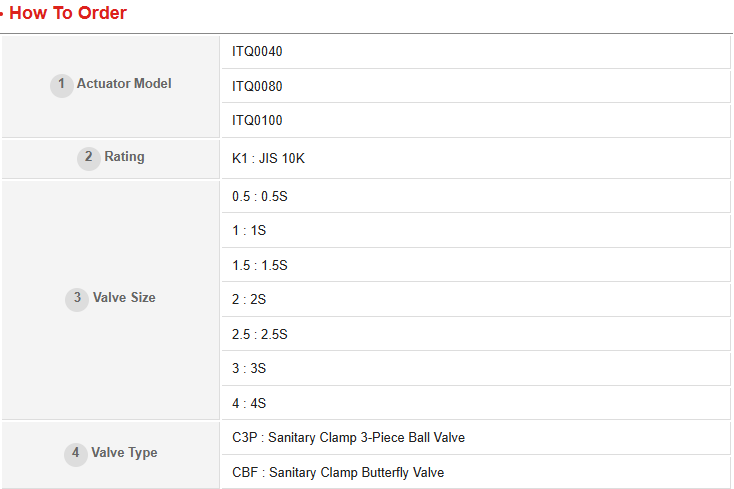Select C3P Sanitary Clamp 3-Piece Ball Valve
734x489 pixels.
(348, 438)
